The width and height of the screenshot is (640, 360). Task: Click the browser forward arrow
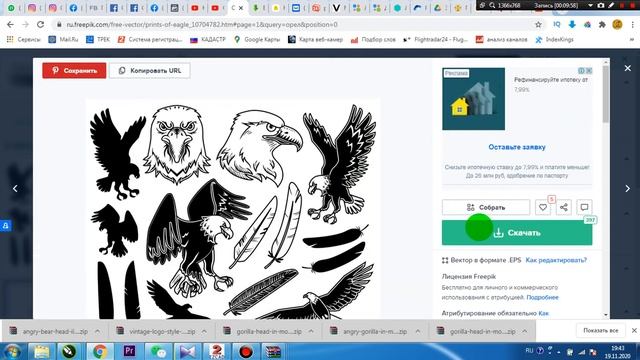[25, 24]
